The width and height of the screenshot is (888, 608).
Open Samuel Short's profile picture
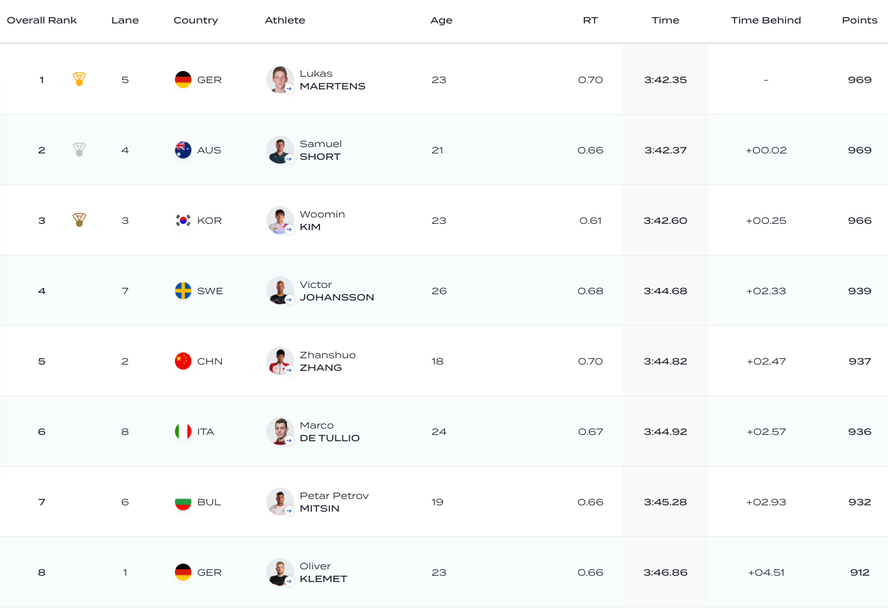(x=279, y=150)
